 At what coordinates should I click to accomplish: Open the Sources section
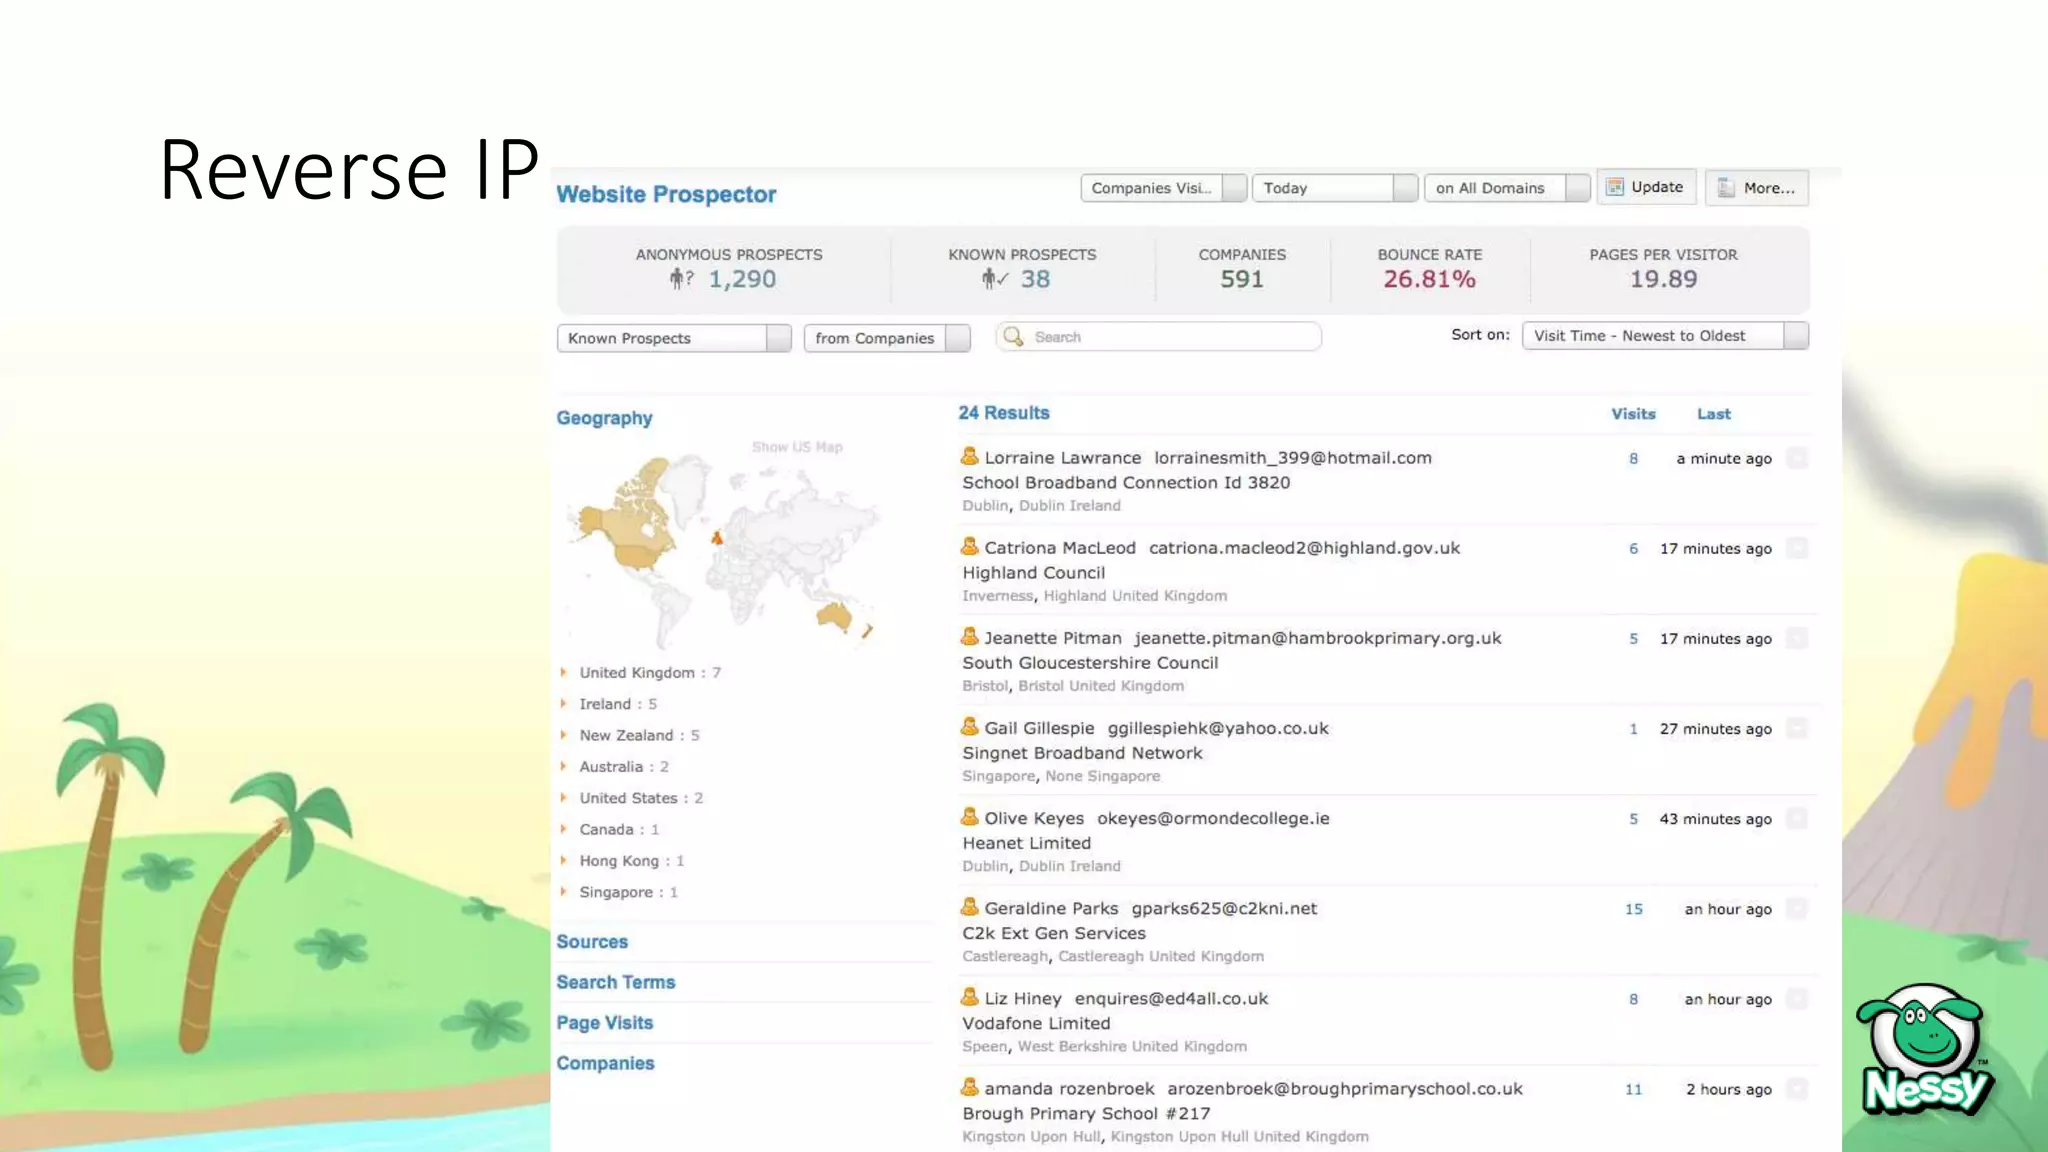[x=592, y=942]
